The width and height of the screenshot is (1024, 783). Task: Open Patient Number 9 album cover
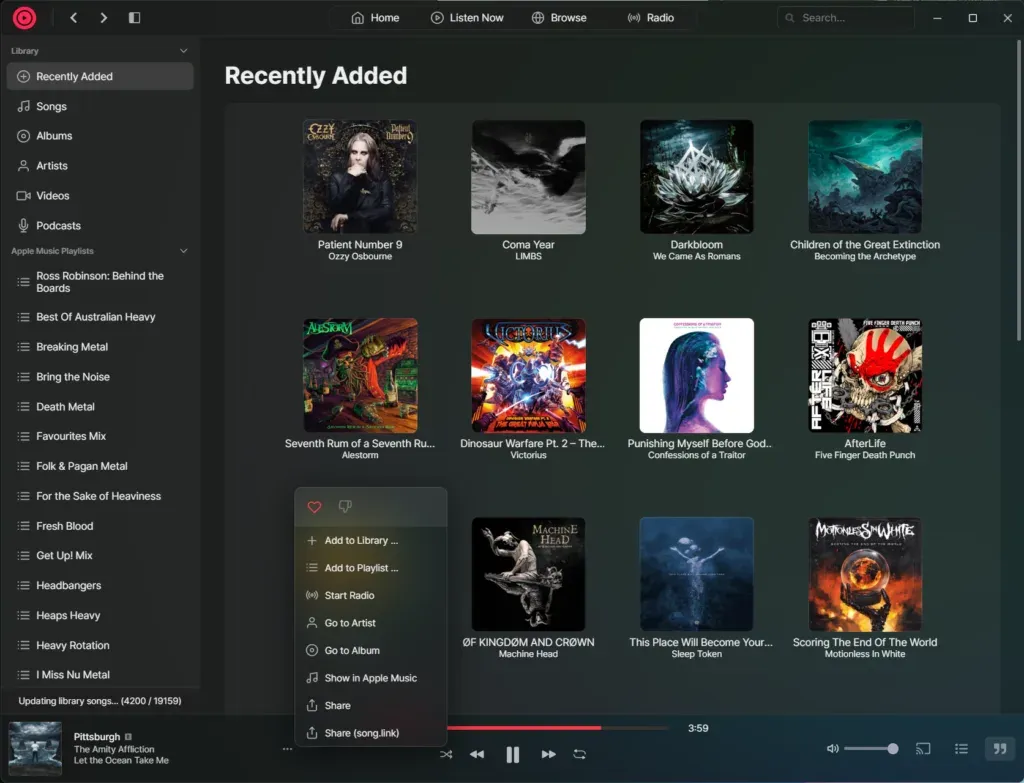coord(360,176)
